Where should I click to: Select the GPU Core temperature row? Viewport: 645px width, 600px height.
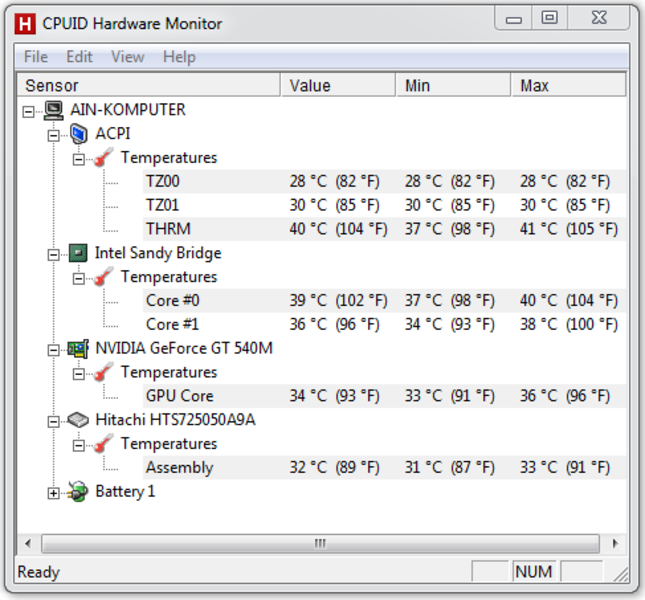pyautogui.click(x=180, y=396)
